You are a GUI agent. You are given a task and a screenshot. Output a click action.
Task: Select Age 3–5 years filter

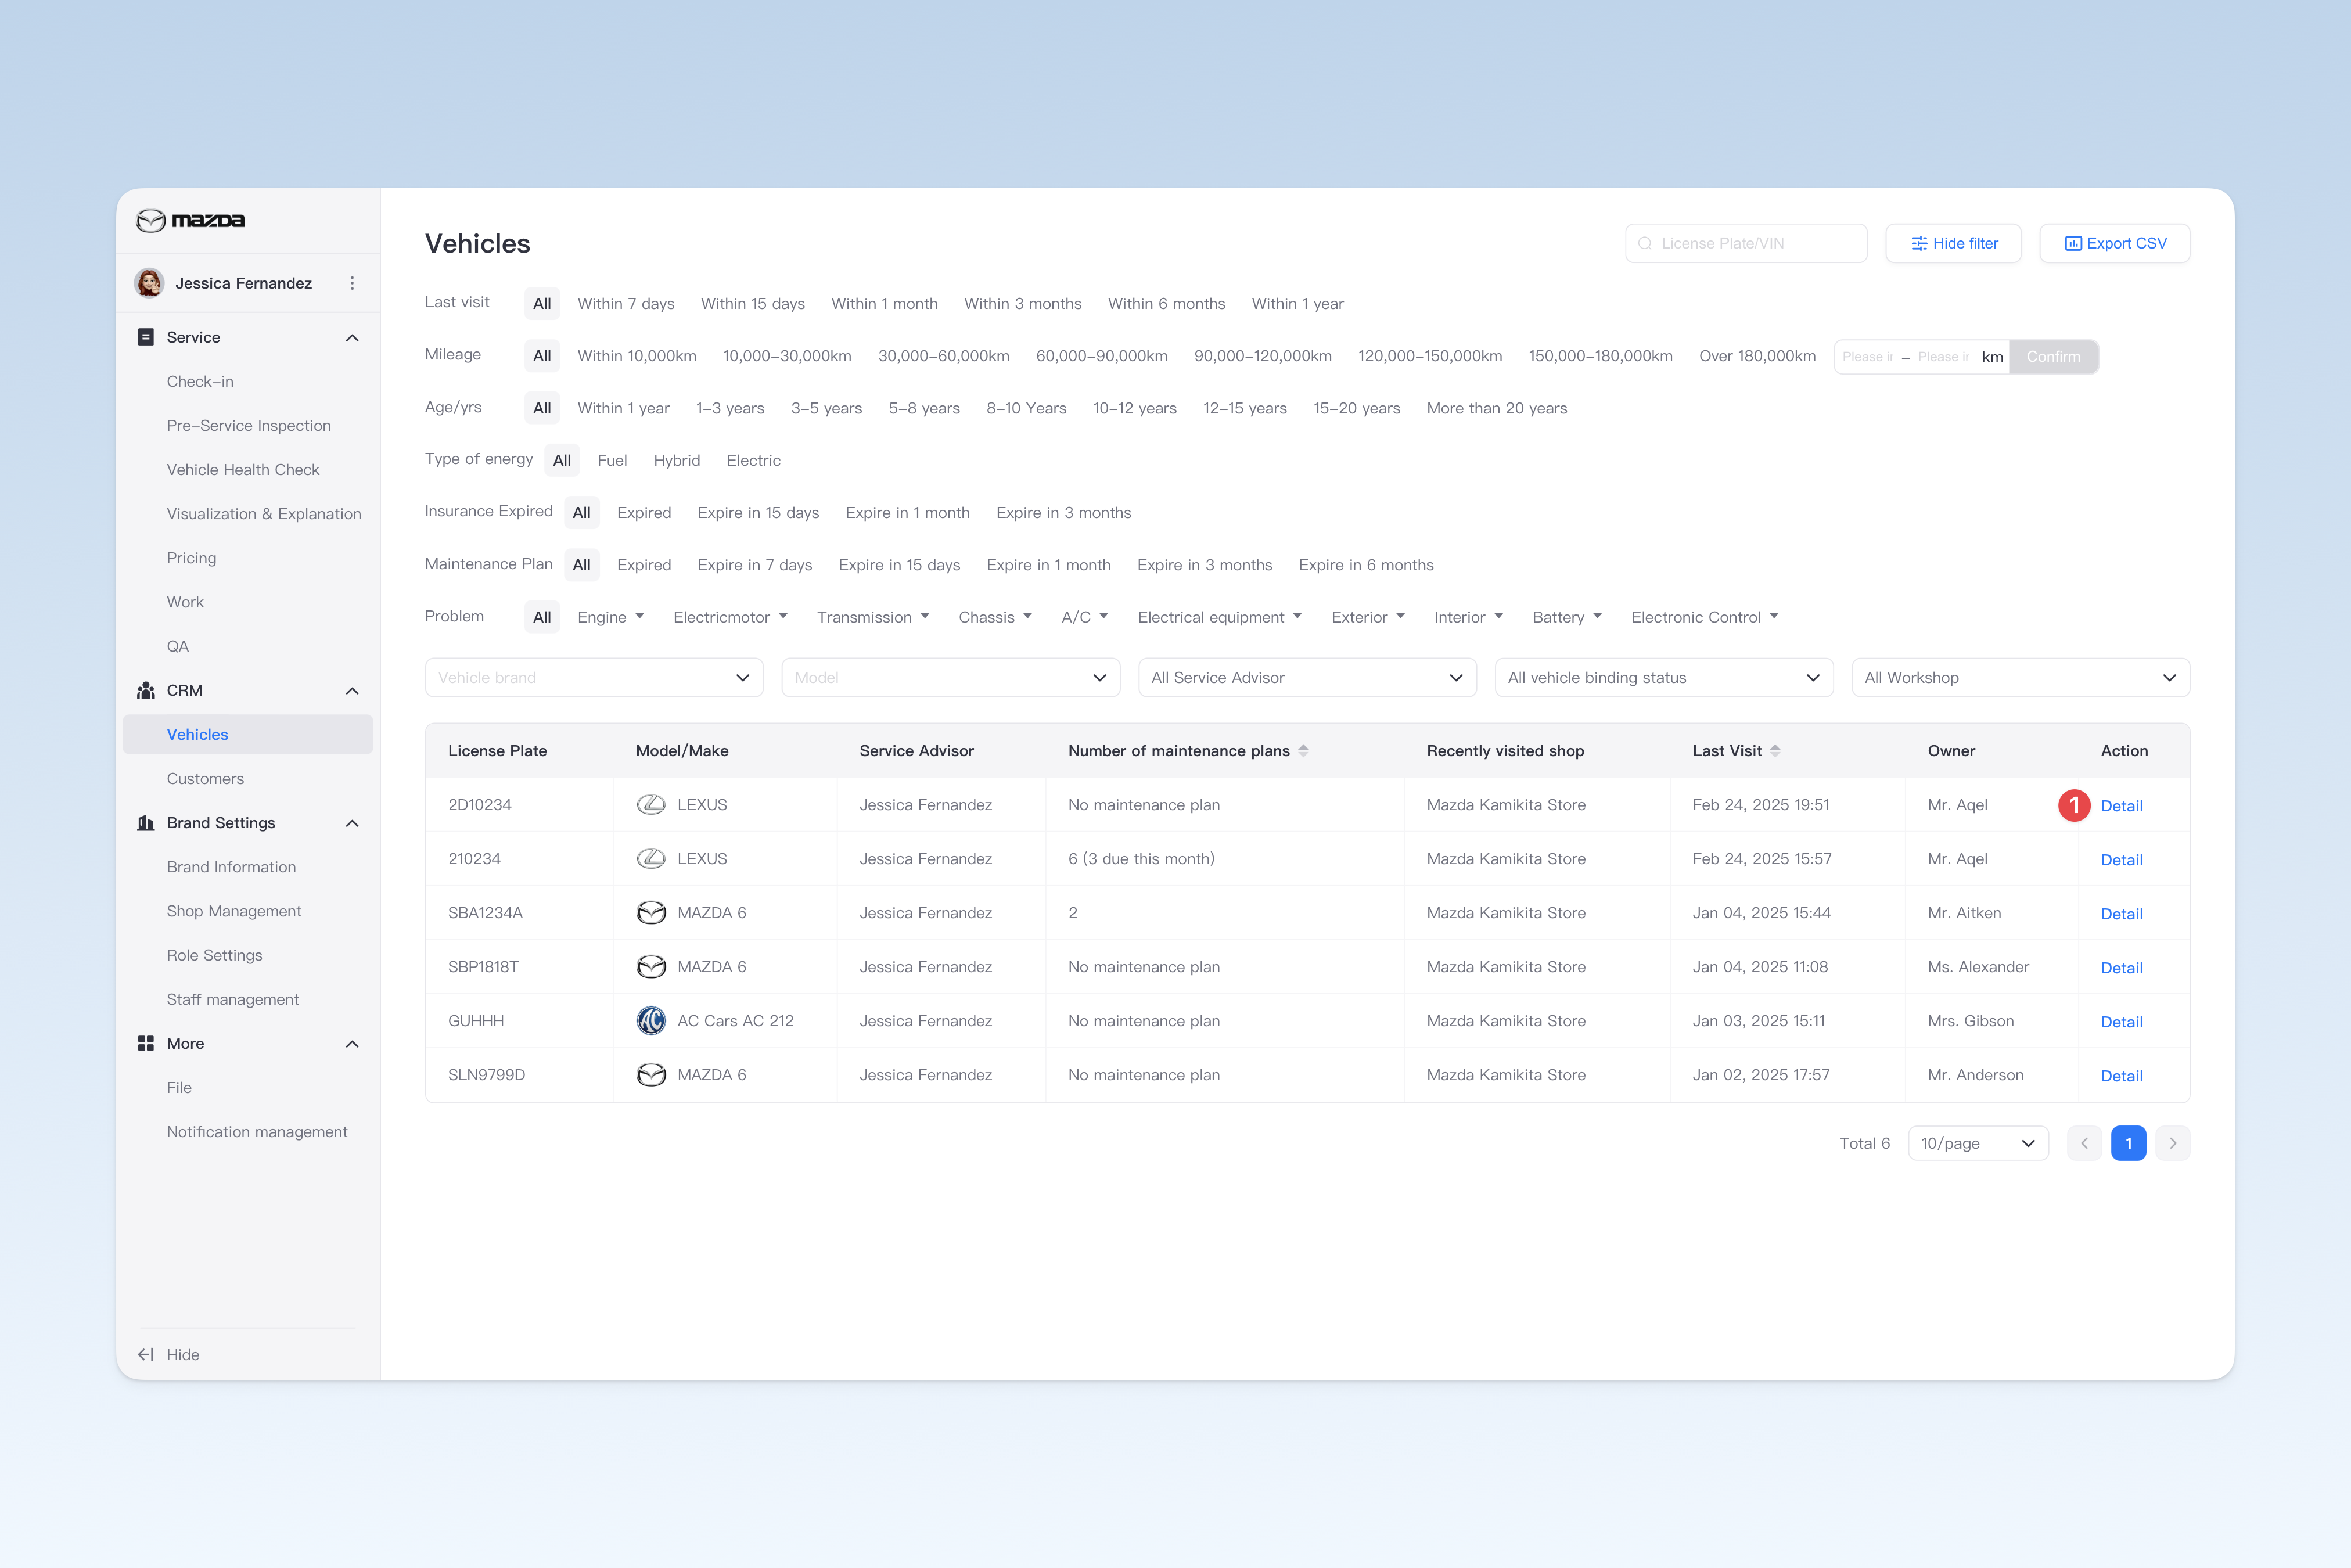pos(826,408)
